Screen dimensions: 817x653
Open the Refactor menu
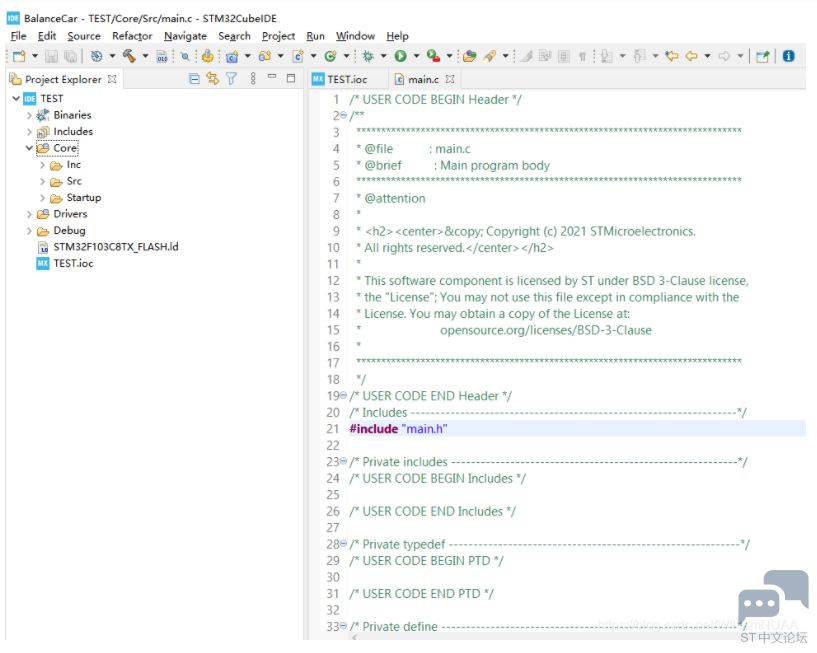tap(132, 36)
